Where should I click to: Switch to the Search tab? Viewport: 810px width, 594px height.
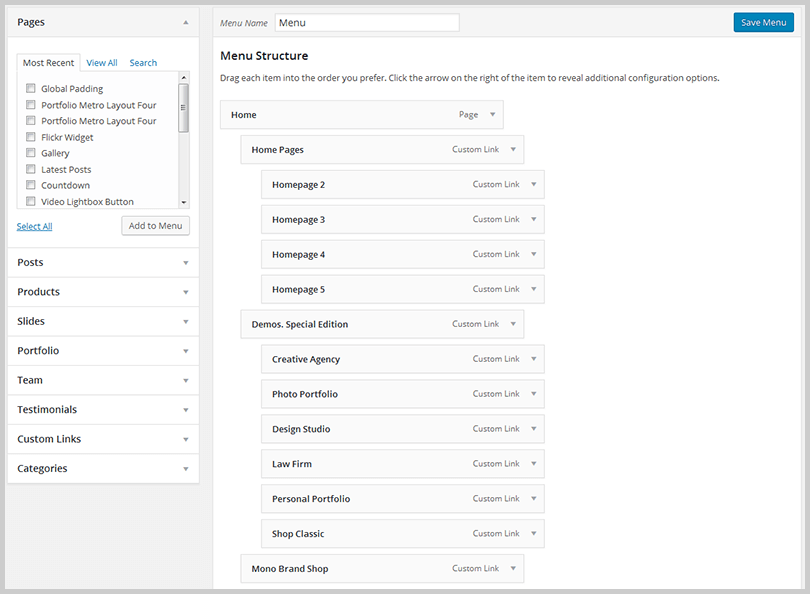point(143,63)
